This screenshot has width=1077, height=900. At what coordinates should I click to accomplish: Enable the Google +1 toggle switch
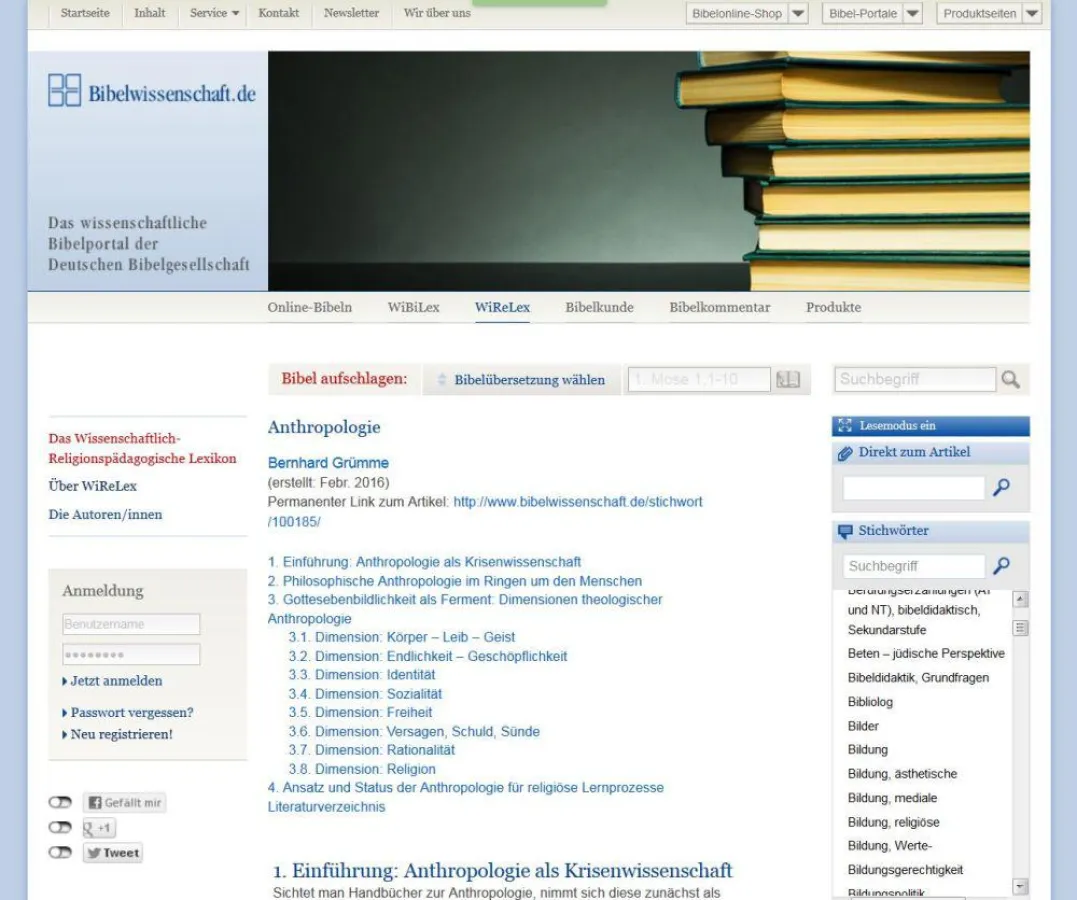pos(59,828)
